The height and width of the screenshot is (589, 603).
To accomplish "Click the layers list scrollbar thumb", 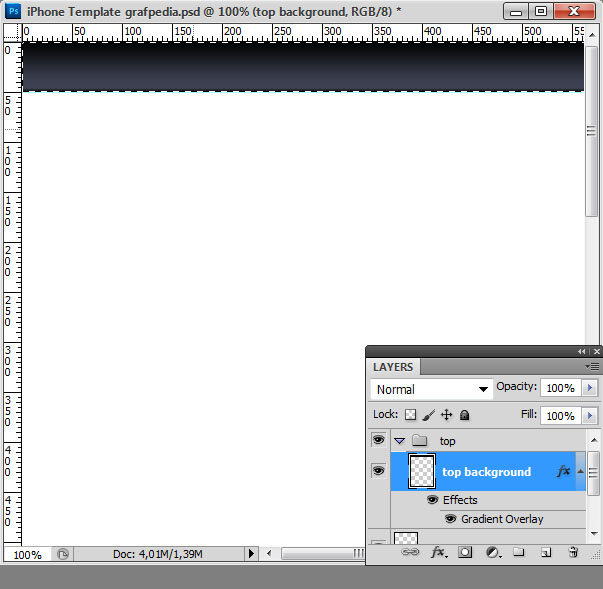I will (593, 473).
